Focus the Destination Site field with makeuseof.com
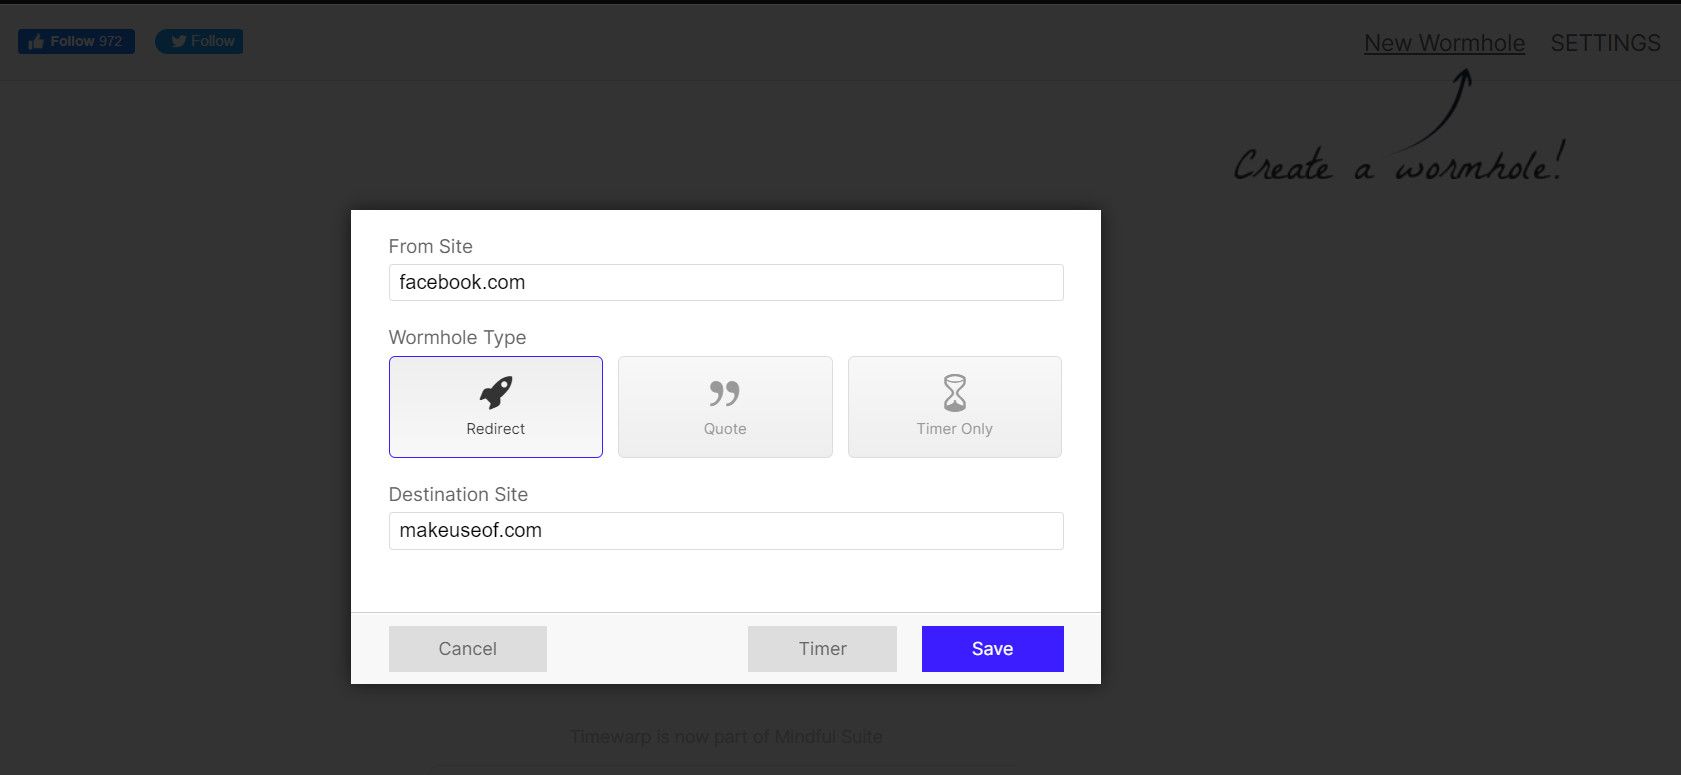The width and height of the screenshot is (1681, 775). (x=726, y=531)
